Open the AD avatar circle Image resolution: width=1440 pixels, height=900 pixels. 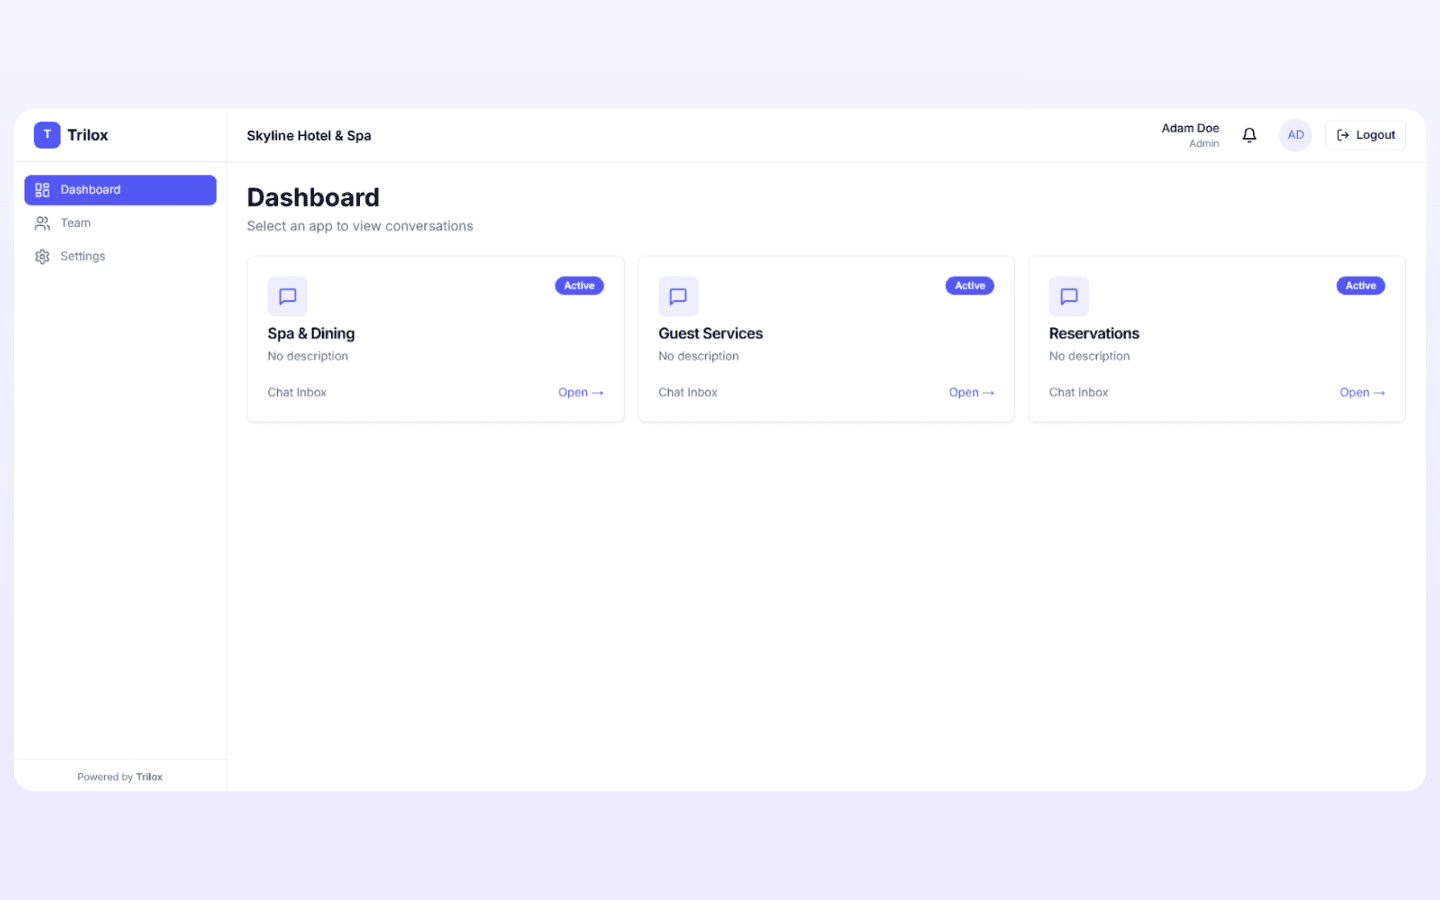(1295, 134)
